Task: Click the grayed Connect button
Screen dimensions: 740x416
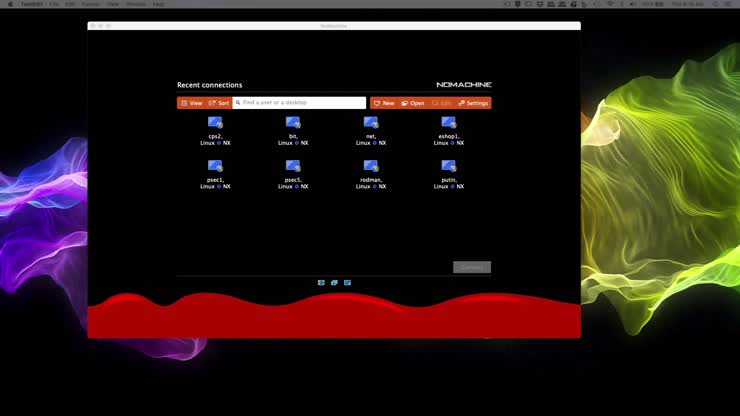Action: coord(472,267)
